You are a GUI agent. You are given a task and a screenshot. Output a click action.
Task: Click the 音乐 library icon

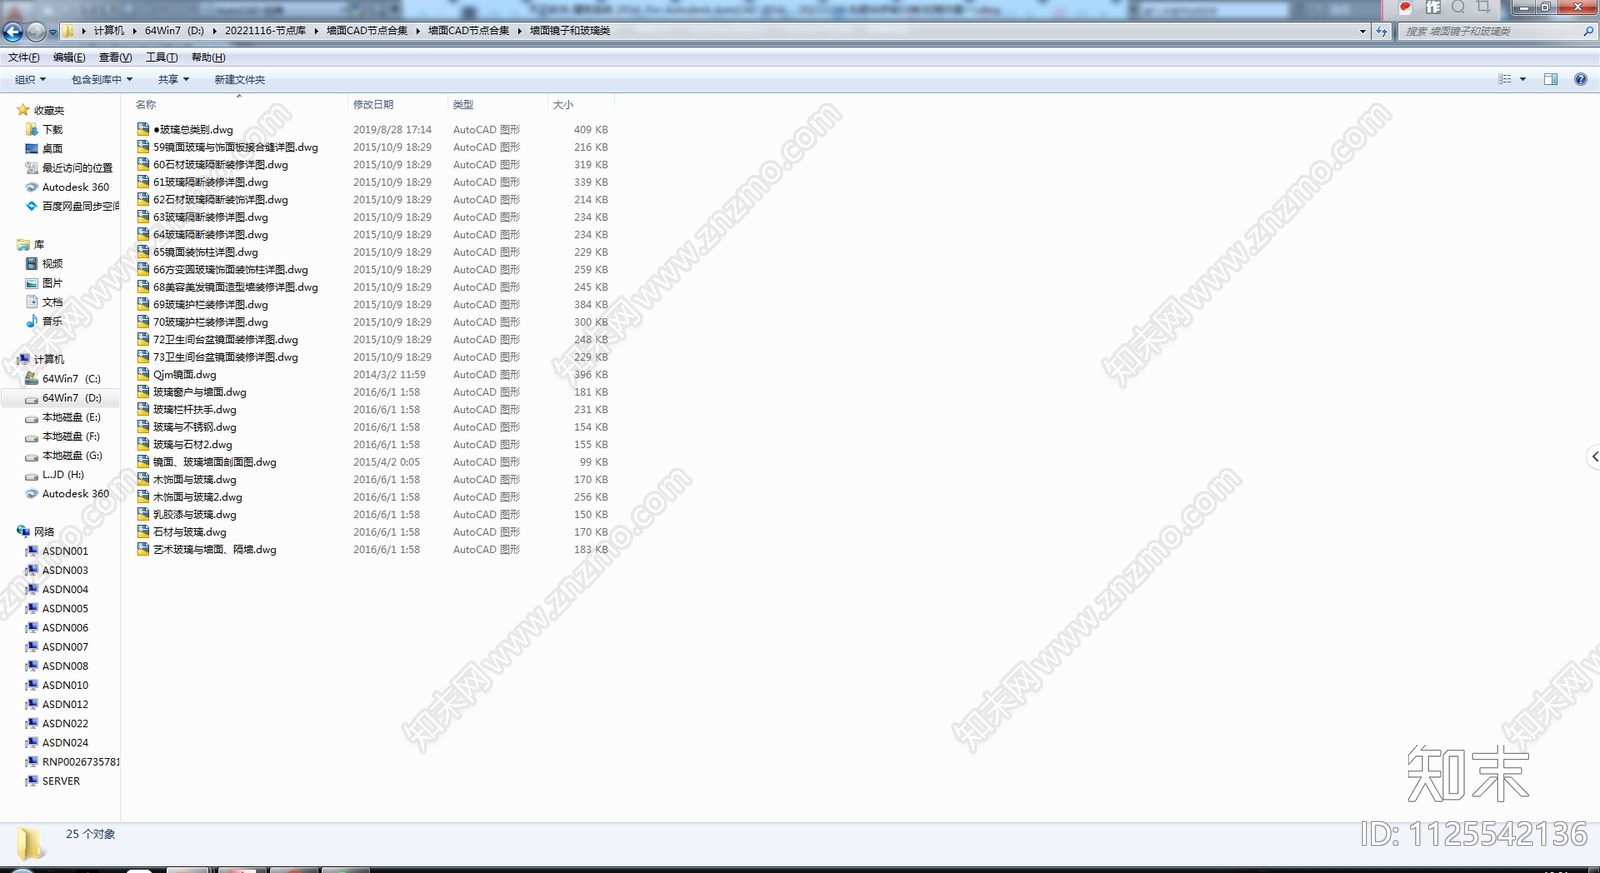[x=31, y=321]
